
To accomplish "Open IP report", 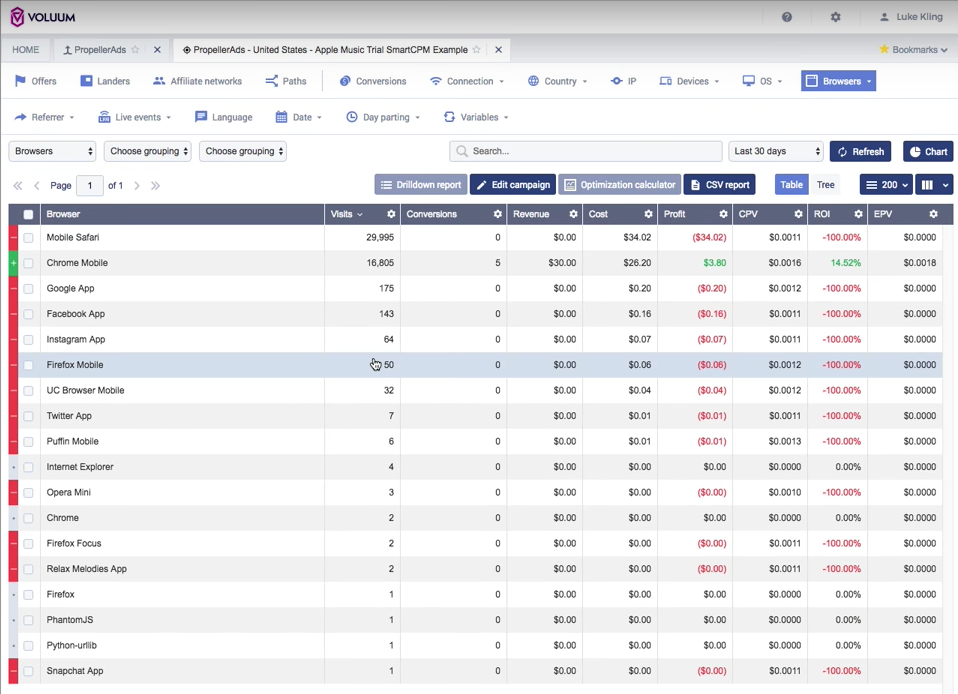I will 623,81.
